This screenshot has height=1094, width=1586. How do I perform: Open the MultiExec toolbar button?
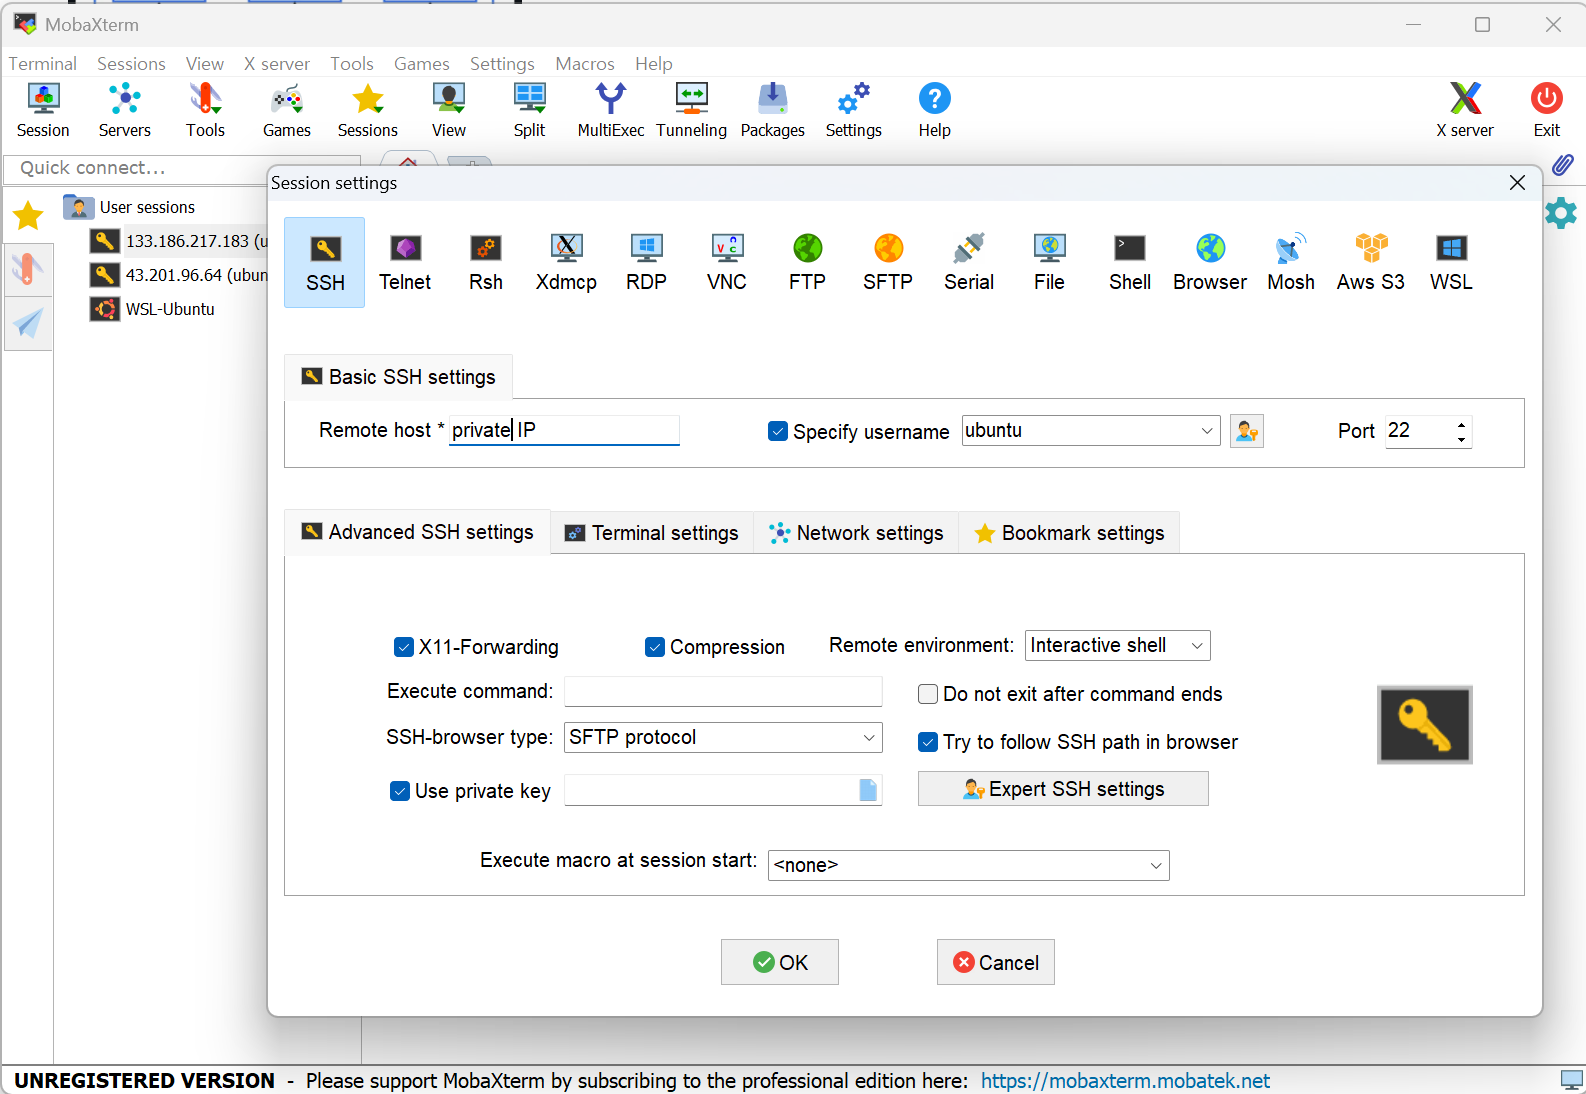point(610,110)
